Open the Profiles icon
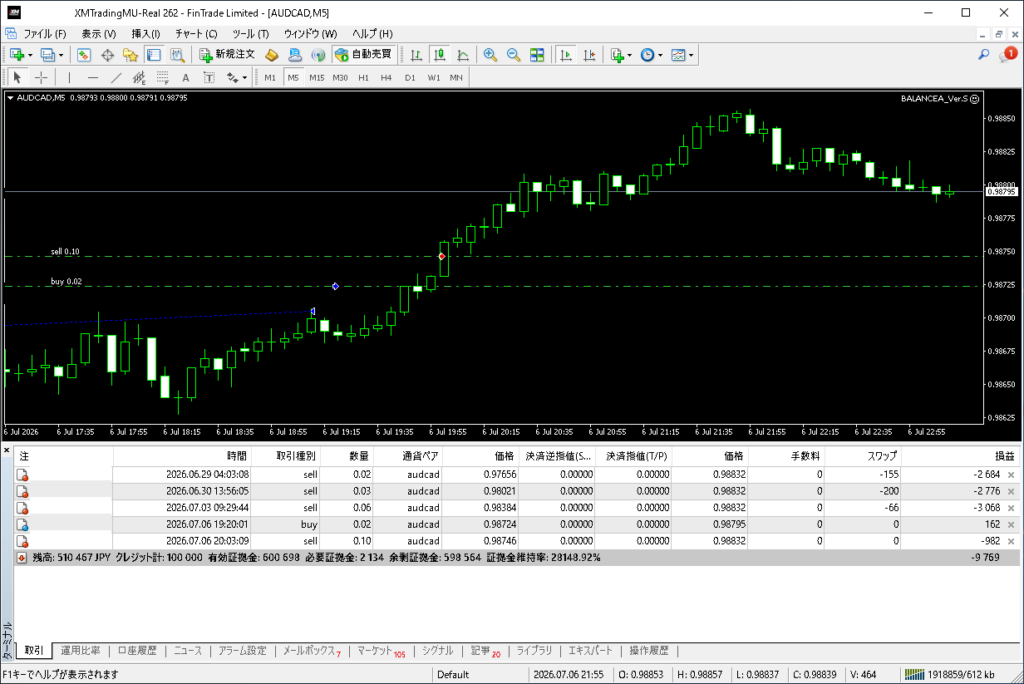Image resolution: width=1024 pixels, height=684 pixels. pyautogui.click(x=47, y=55)
